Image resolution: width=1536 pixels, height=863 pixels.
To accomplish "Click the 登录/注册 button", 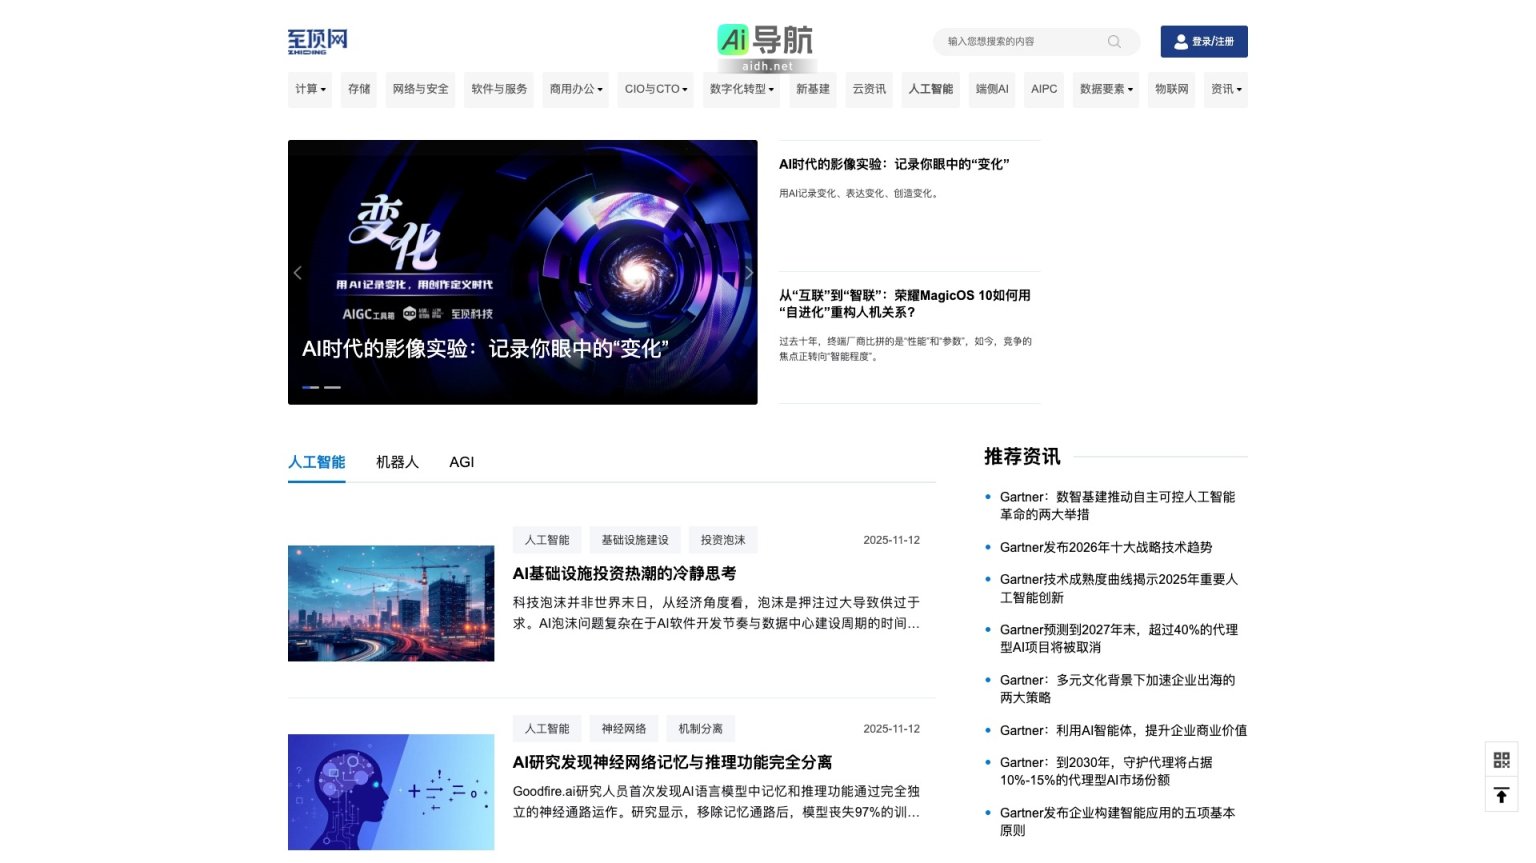I will pyautogui.click(x=1204, y=41).
